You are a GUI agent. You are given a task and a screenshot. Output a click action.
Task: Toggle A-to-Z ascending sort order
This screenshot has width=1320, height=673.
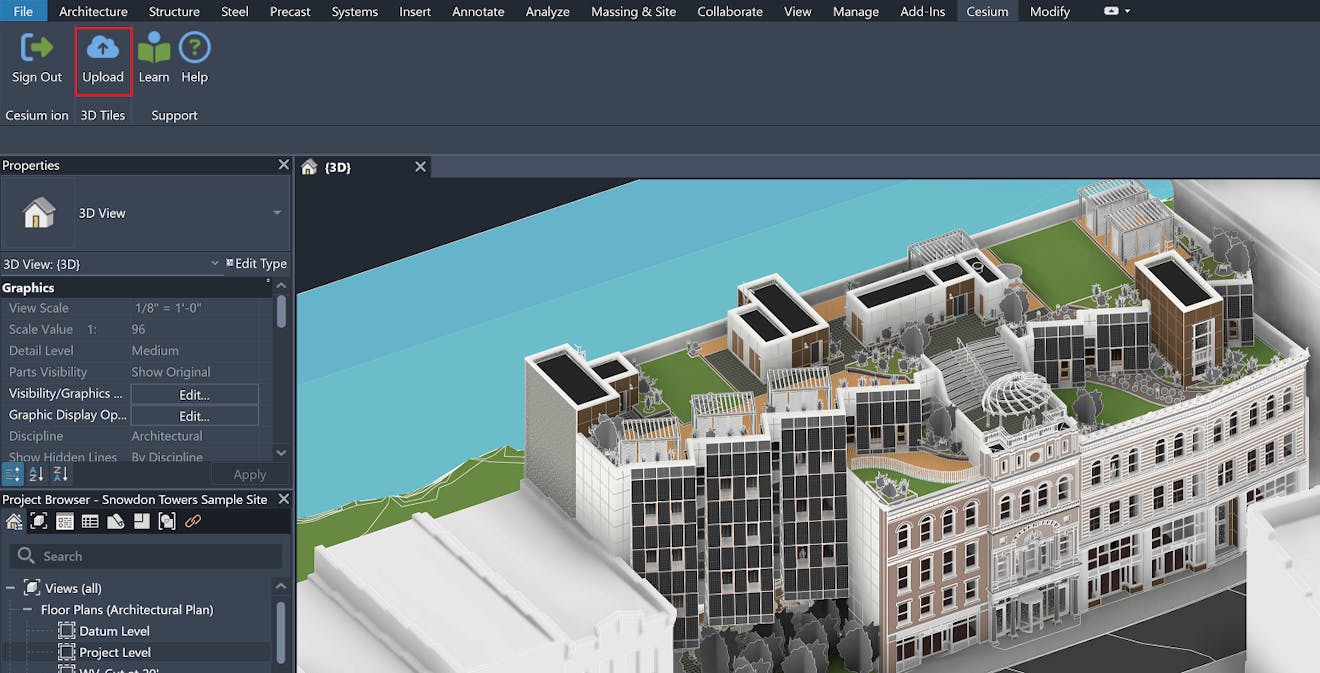pyautogui.click(x=37, y=474)
